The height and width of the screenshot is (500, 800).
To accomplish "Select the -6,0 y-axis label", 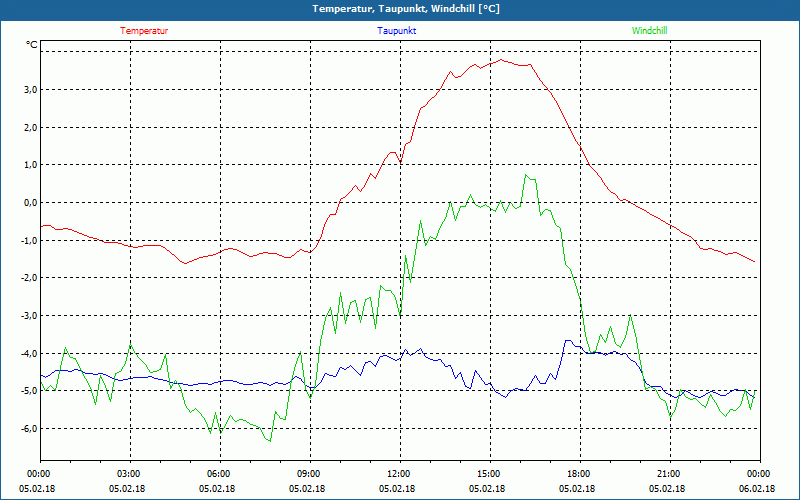I will pyautogui.click(x=30, y=429).
